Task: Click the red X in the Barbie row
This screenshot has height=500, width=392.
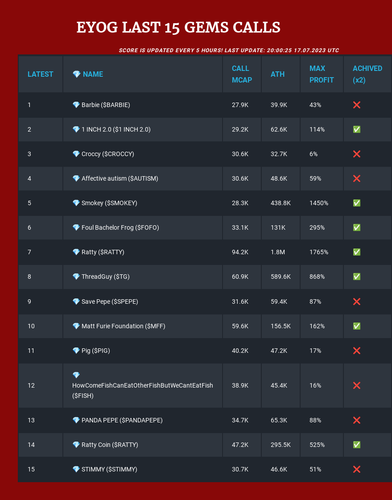Action: [x=356, y=105]
